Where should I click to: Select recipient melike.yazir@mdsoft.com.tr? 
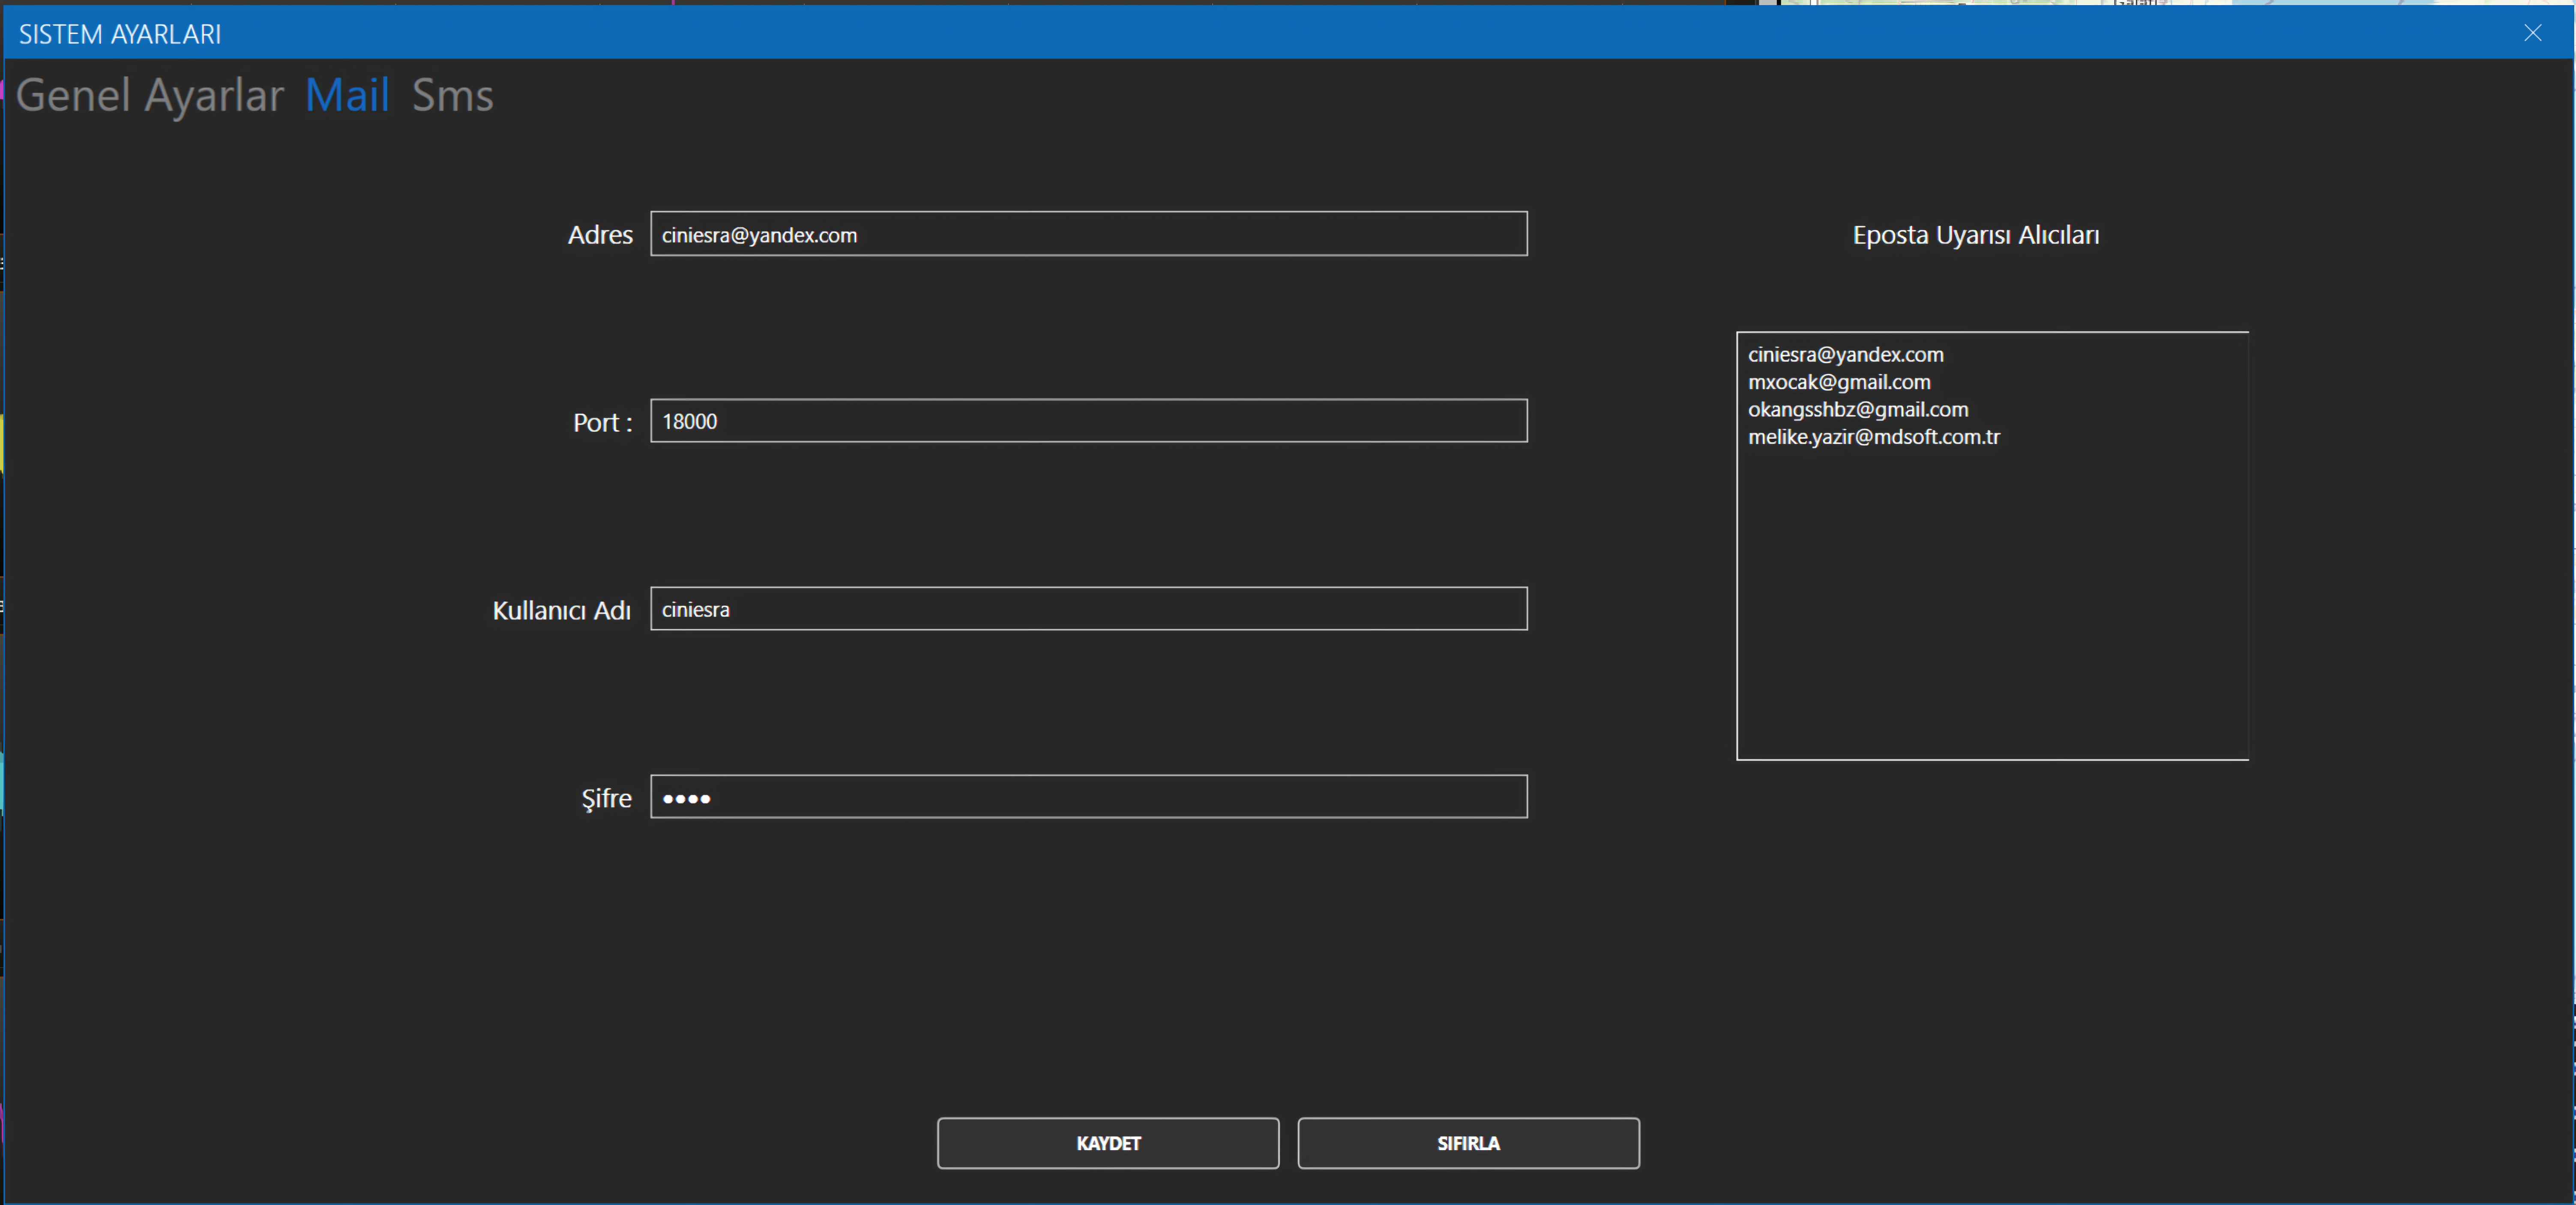coord(1874,437)
